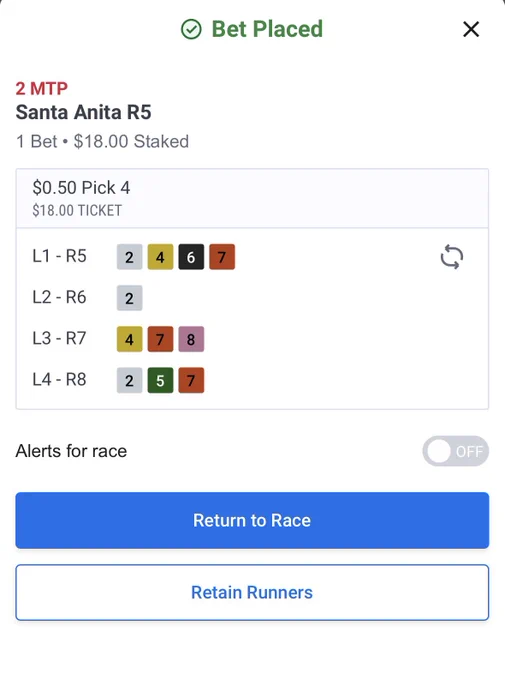The image size is (505, 680).
Task: Select yellow runner 4 in L1 - R5
Action: pos(160,257)
